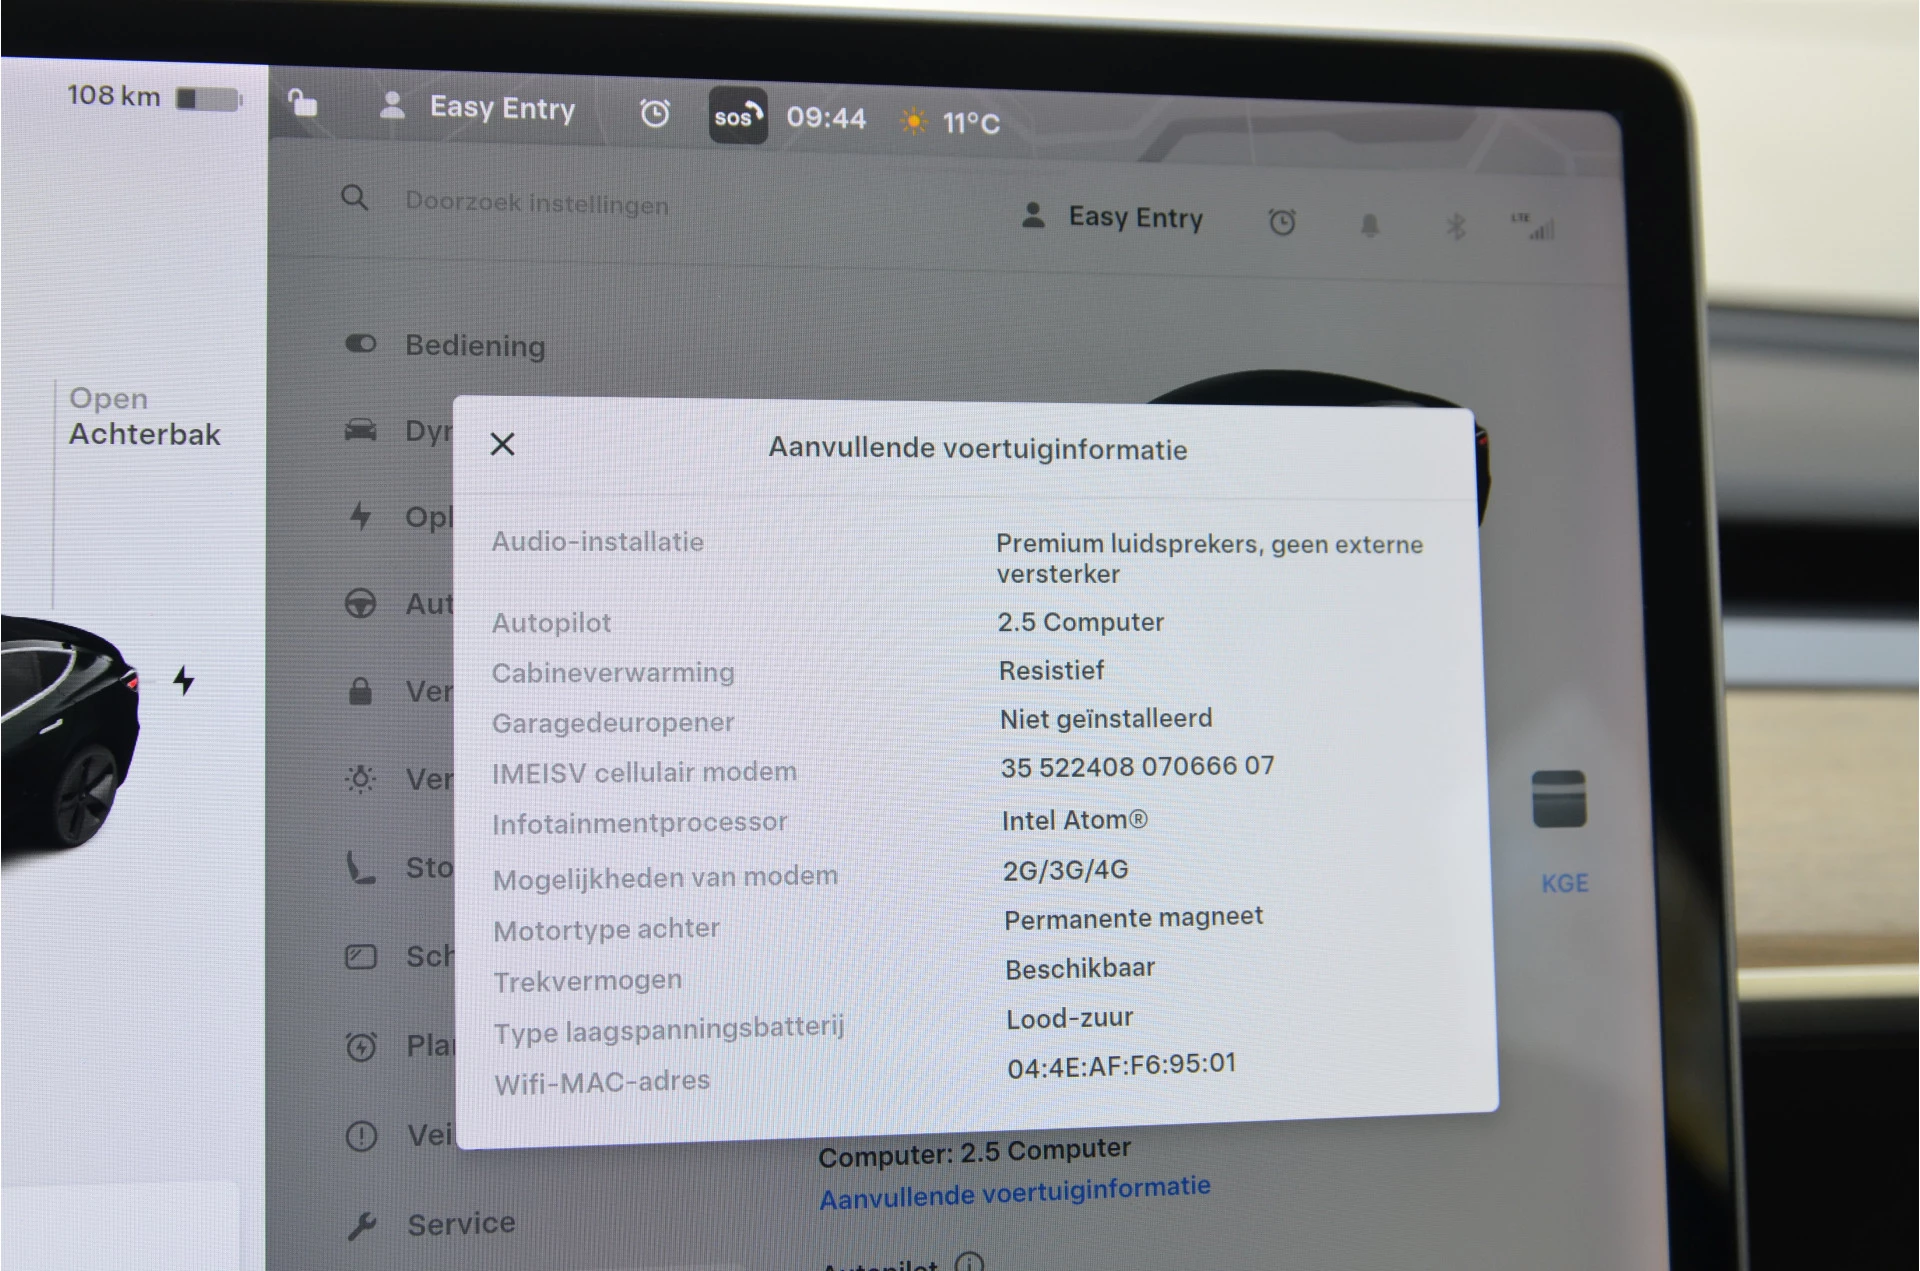Screen dimensions: 1920x1271
Task: Tap Easy Entry profile in top status bar
Action: (x=478, y=108)
